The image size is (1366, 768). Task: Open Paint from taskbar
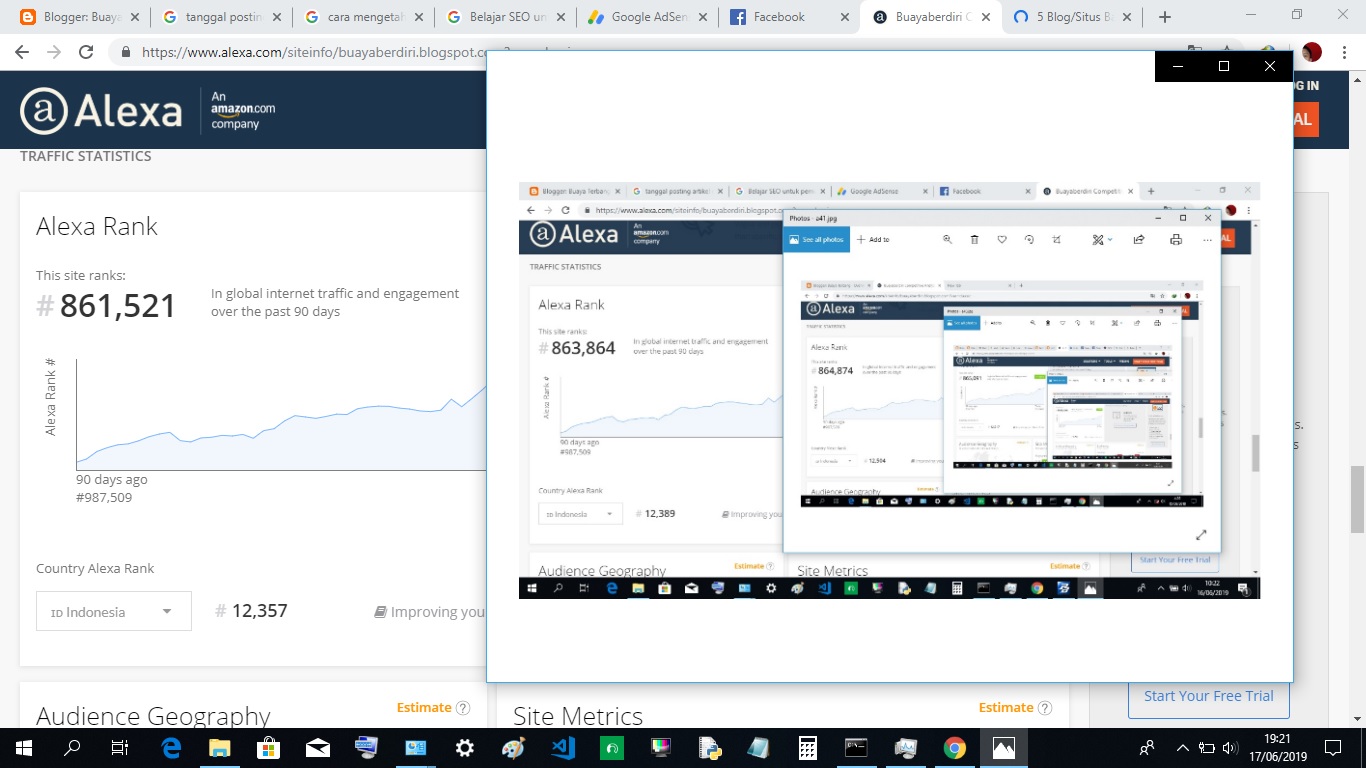pos(513,747)
